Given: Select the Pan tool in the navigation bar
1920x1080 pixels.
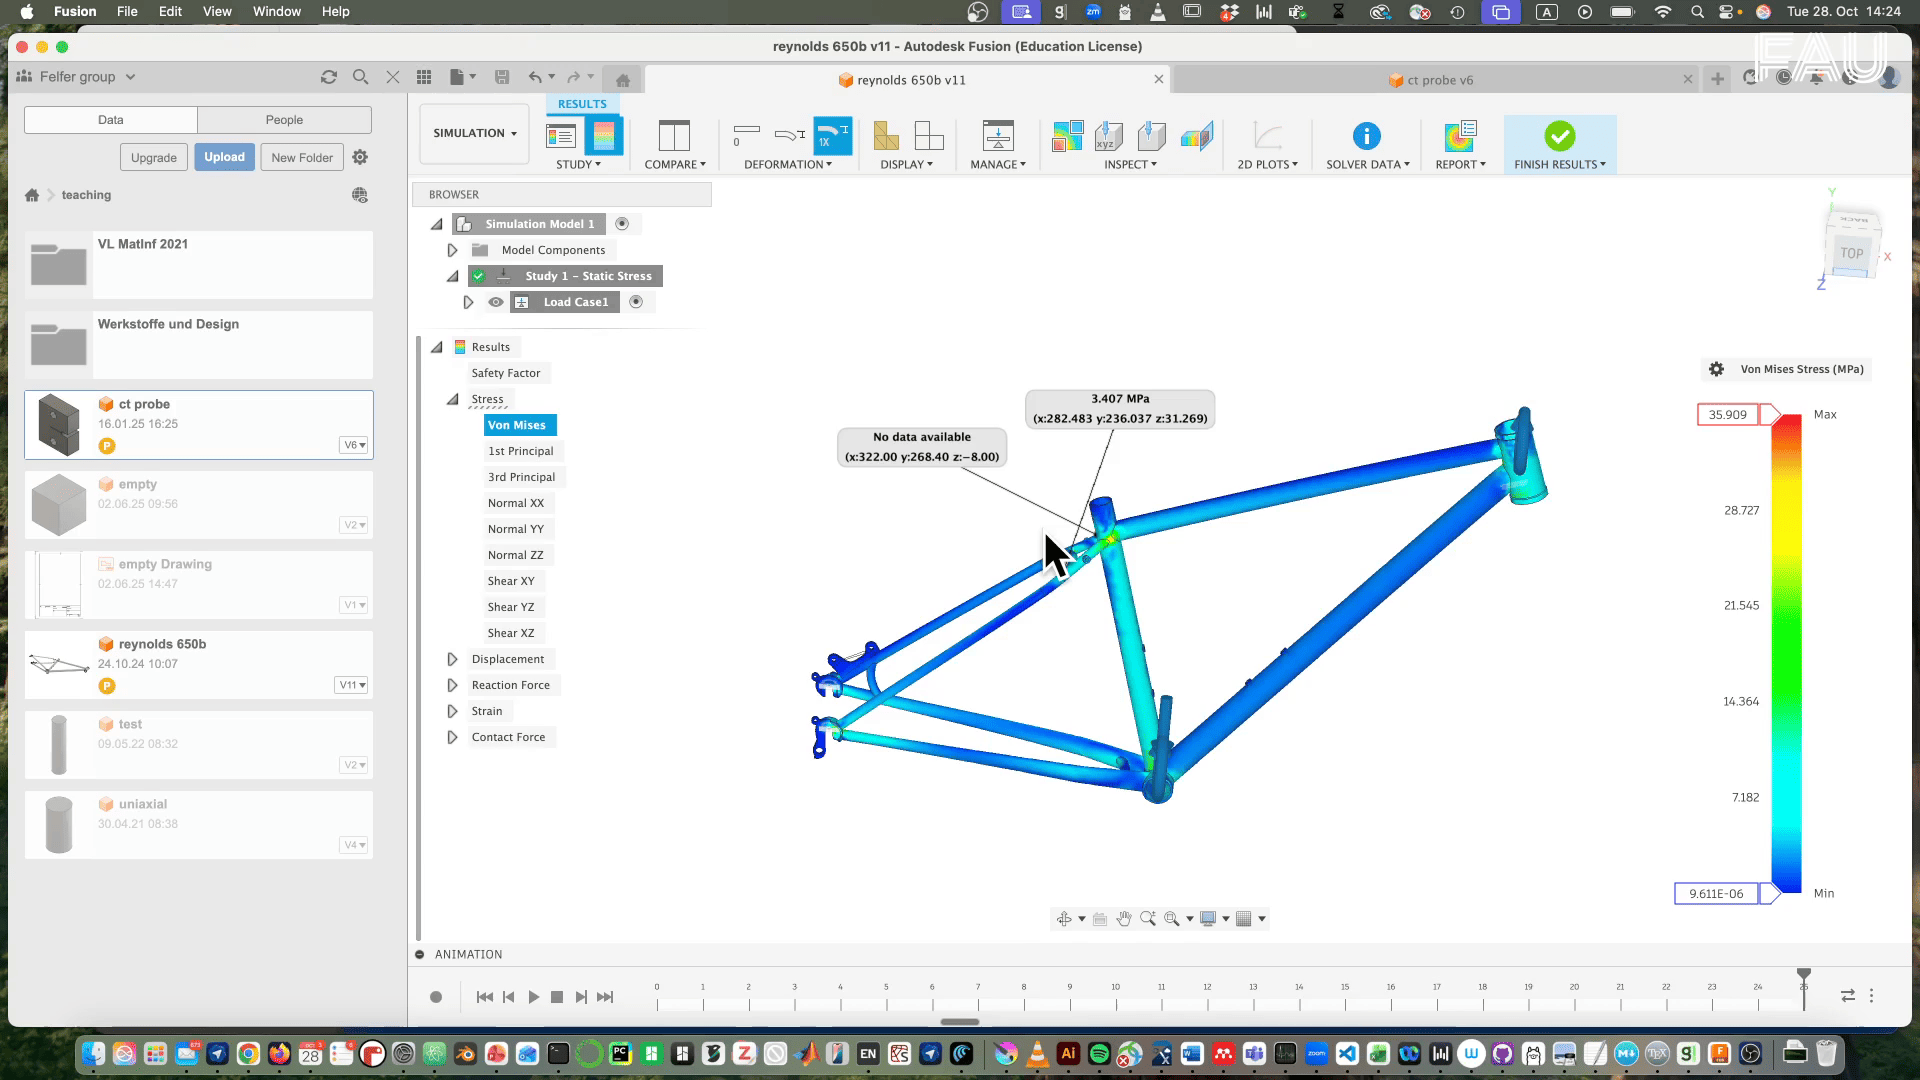Looking at the screenshot, I should point(1122,918).
